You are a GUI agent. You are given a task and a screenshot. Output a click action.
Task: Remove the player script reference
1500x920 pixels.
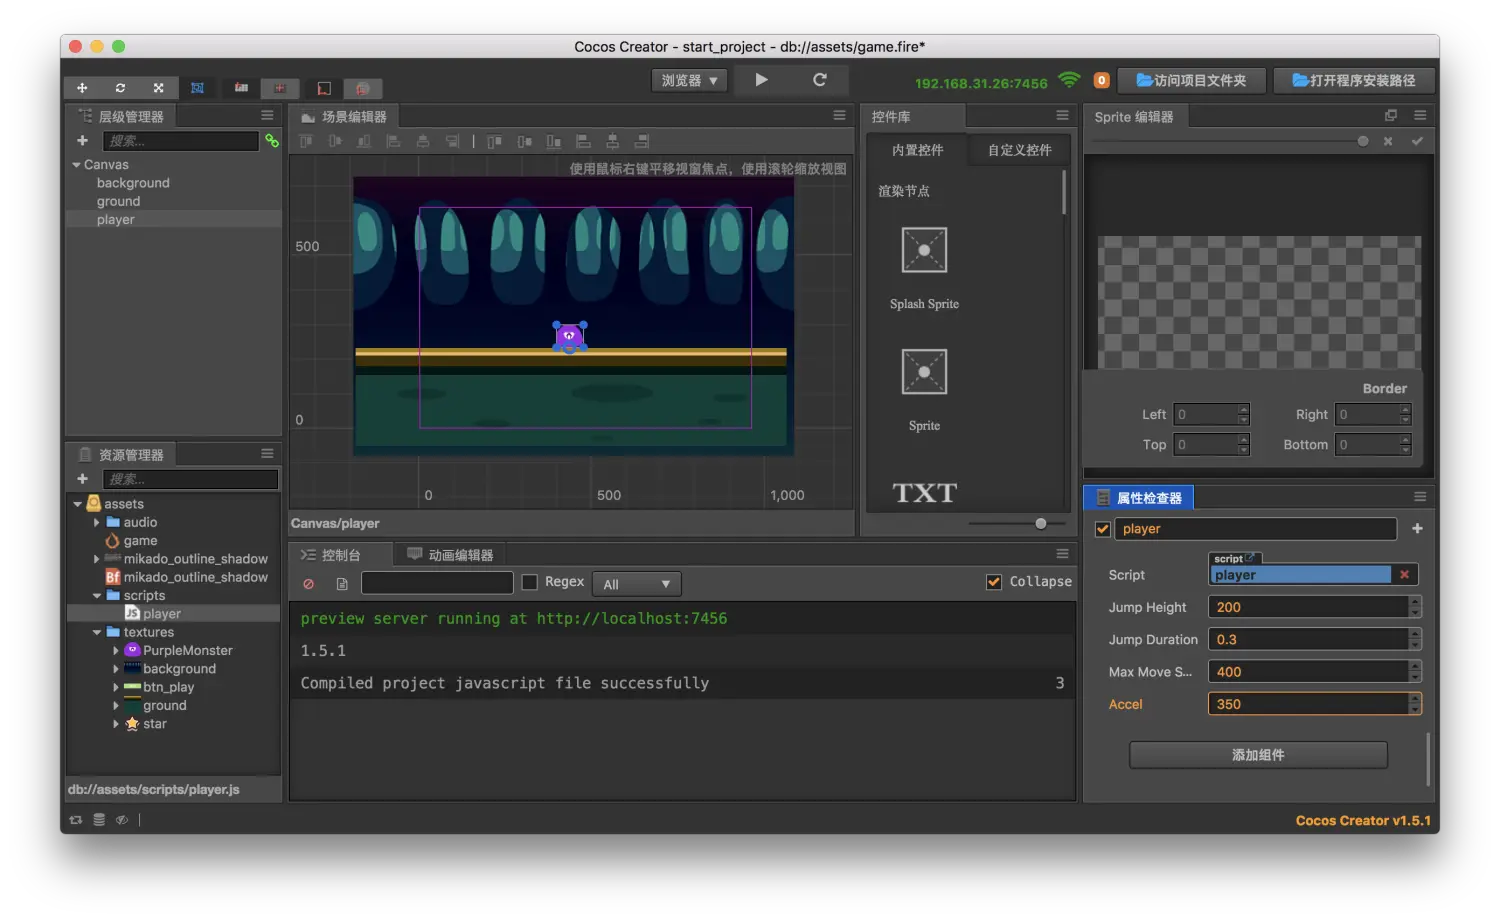[x=1404, y=575]
